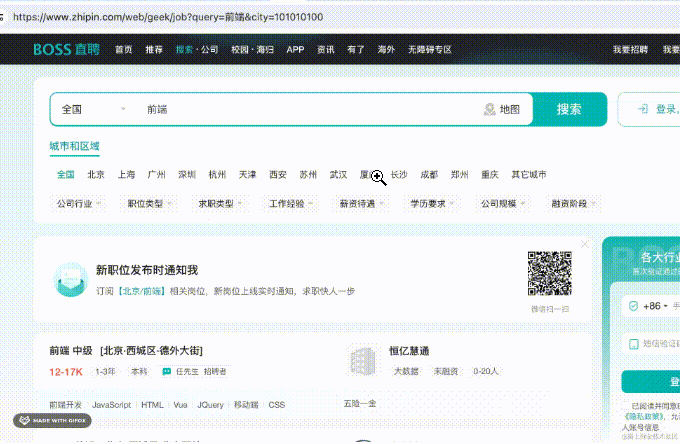Click the shield icon beside +86
The width and height of the screenshot is (680, 444).
click(633, 306)
